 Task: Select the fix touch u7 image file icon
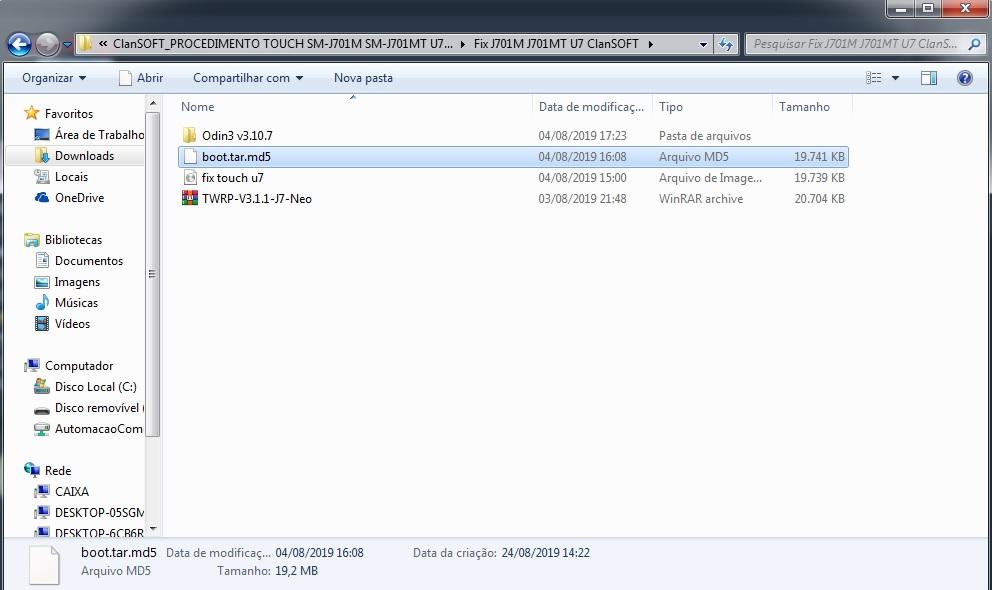[x=190, y=178]
